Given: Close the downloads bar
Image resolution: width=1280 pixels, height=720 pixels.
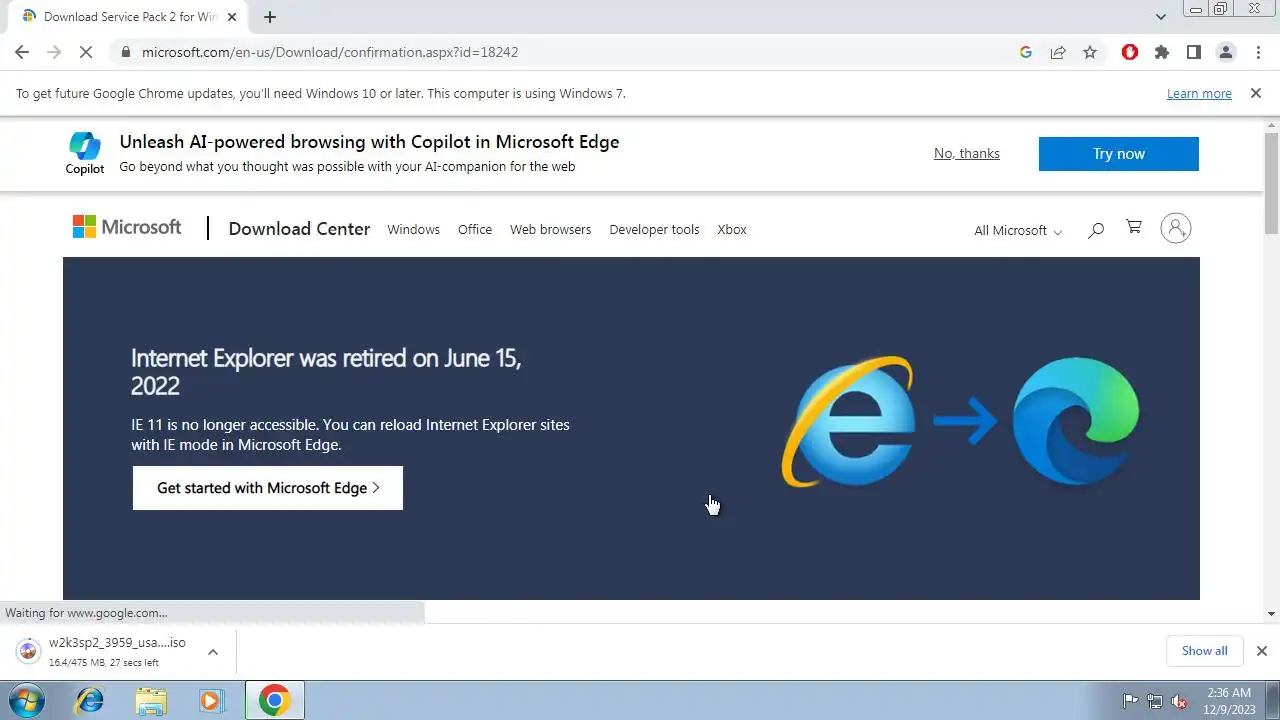Looking at the screenshot, I should tap(1262, 651).
